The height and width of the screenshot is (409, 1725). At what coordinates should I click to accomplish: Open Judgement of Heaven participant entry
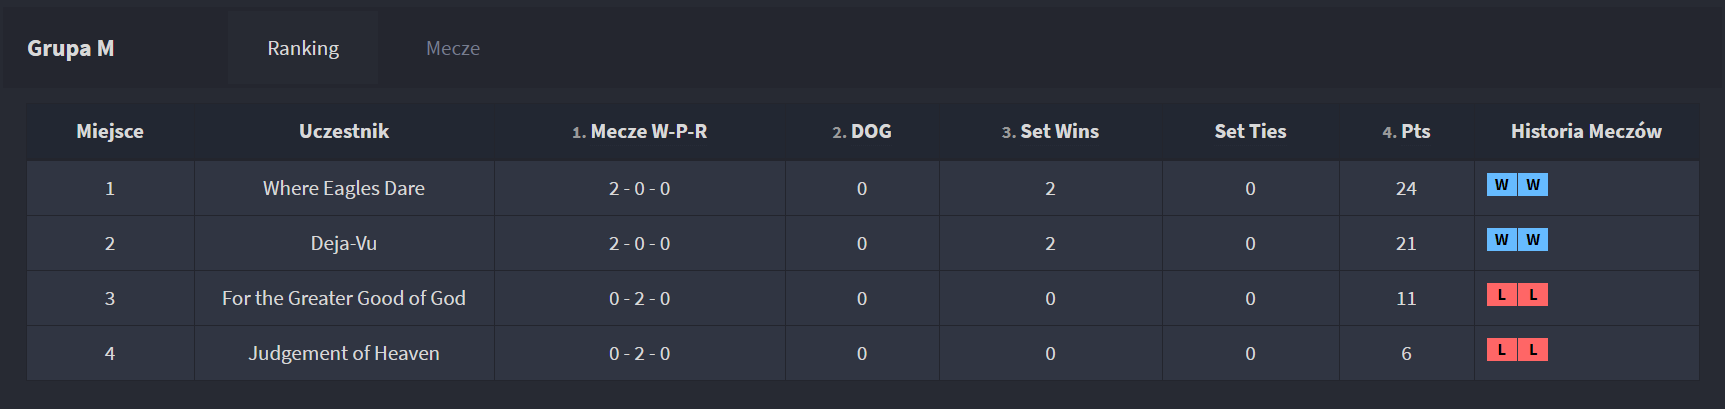344,353
